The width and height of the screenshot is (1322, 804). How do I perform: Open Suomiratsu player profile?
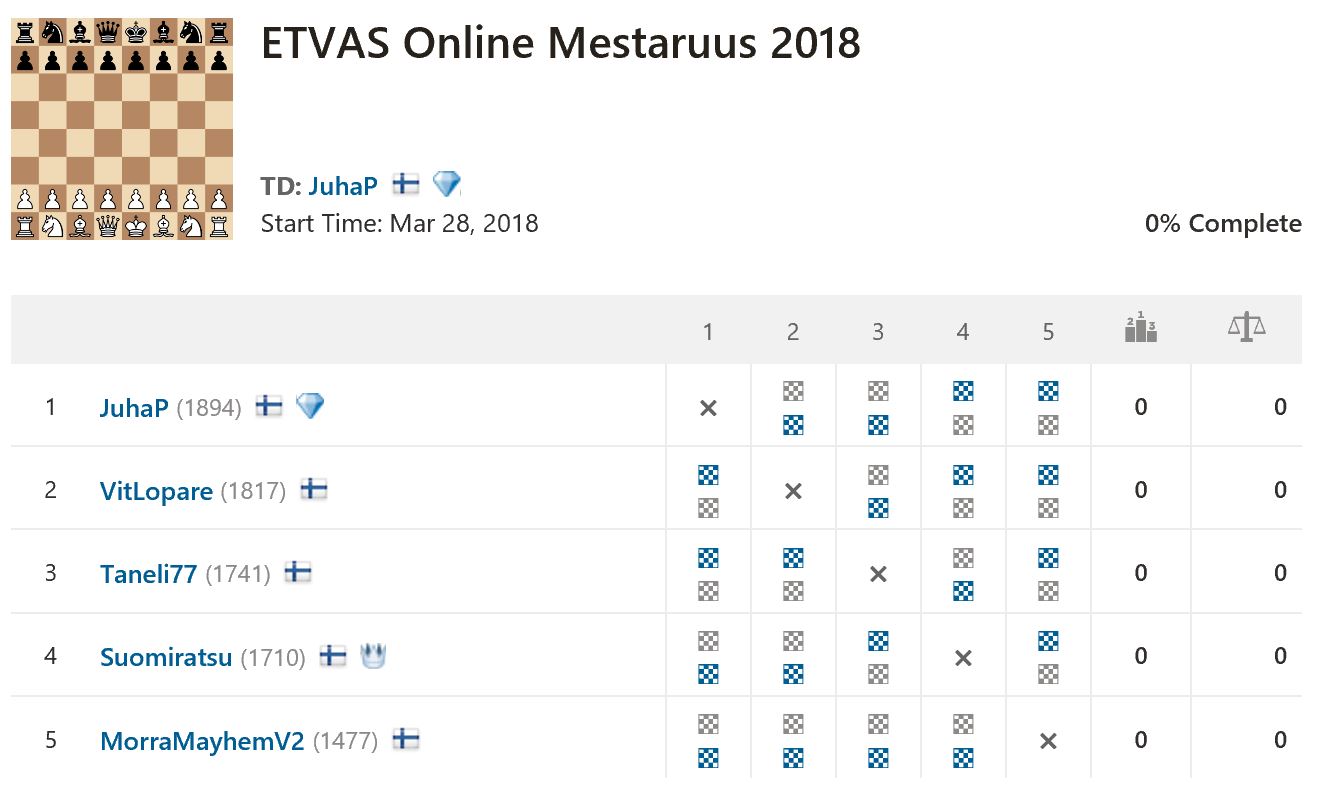(166, 657)
